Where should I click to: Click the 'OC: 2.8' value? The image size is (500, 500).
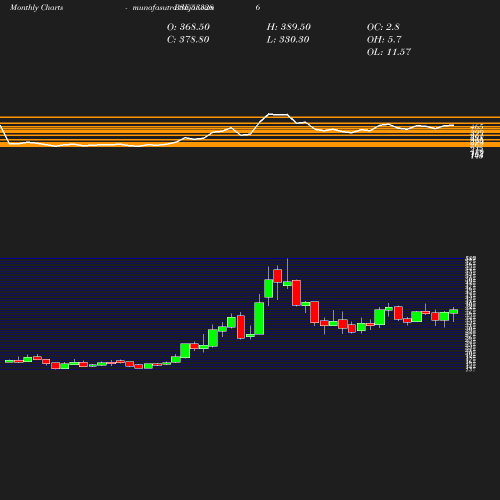[x=383, y=27]
